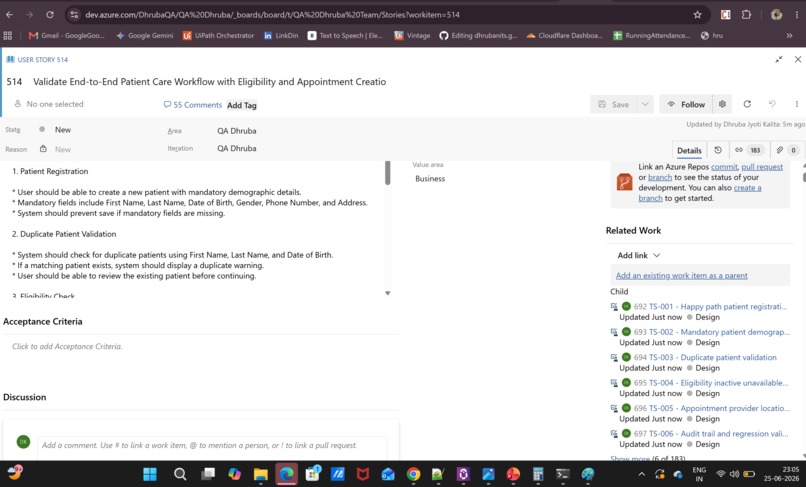The image size is (806, 487).
Task: Click the Save button
Action: (x=613, y=104)
